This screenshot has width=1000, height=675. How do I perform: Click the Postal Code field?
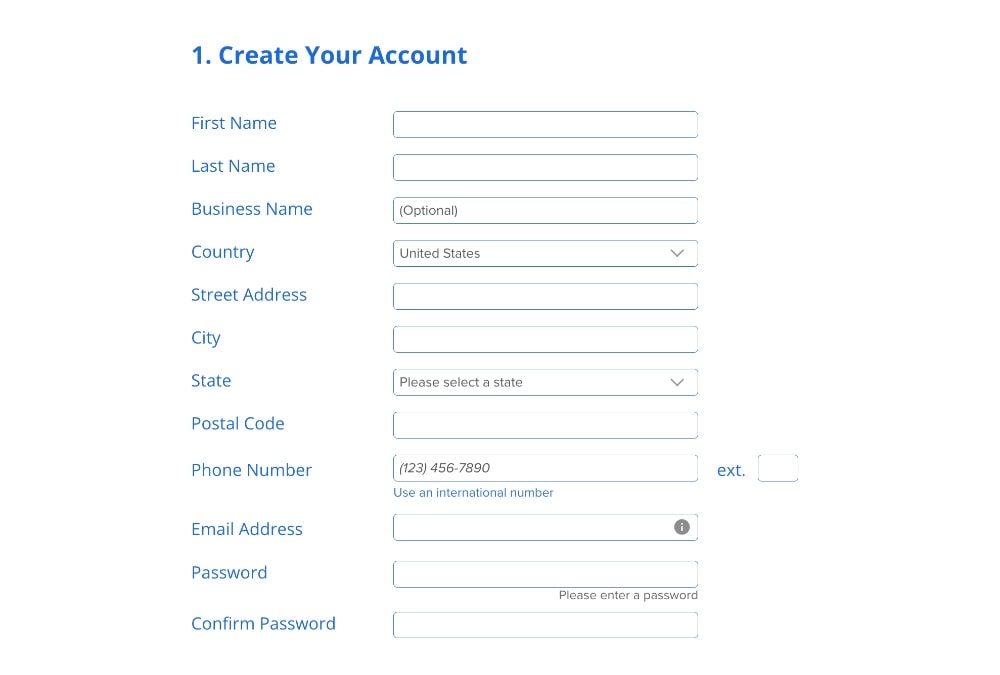tap(545, 424)
